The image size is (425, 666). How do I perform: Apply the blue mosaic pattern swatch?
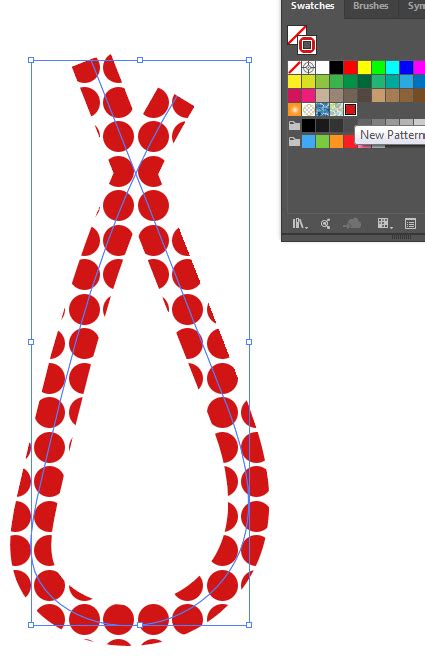[x=322, y=110]
